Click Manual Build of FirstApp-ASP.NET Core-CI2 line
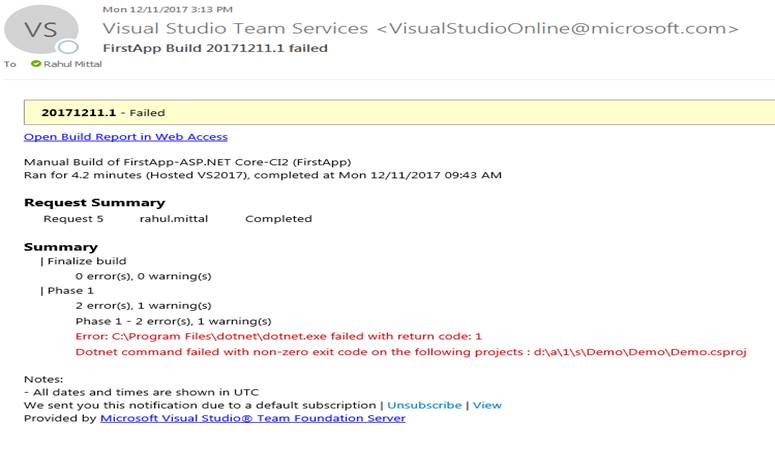 [187, 162]
